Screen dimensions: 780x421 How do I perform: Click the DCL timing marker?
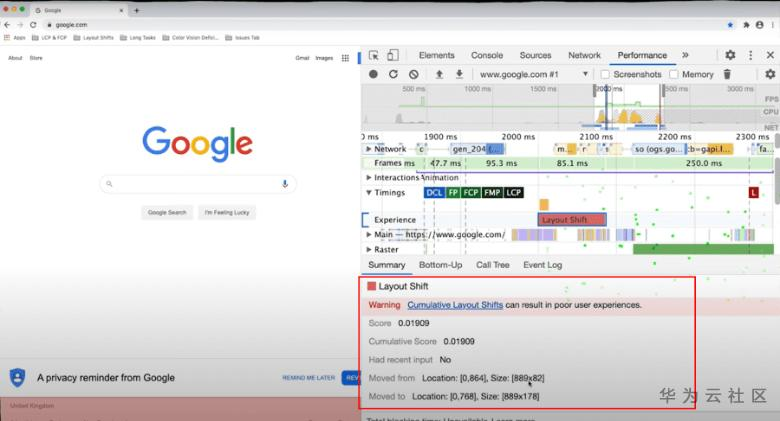tap(434, 193)
